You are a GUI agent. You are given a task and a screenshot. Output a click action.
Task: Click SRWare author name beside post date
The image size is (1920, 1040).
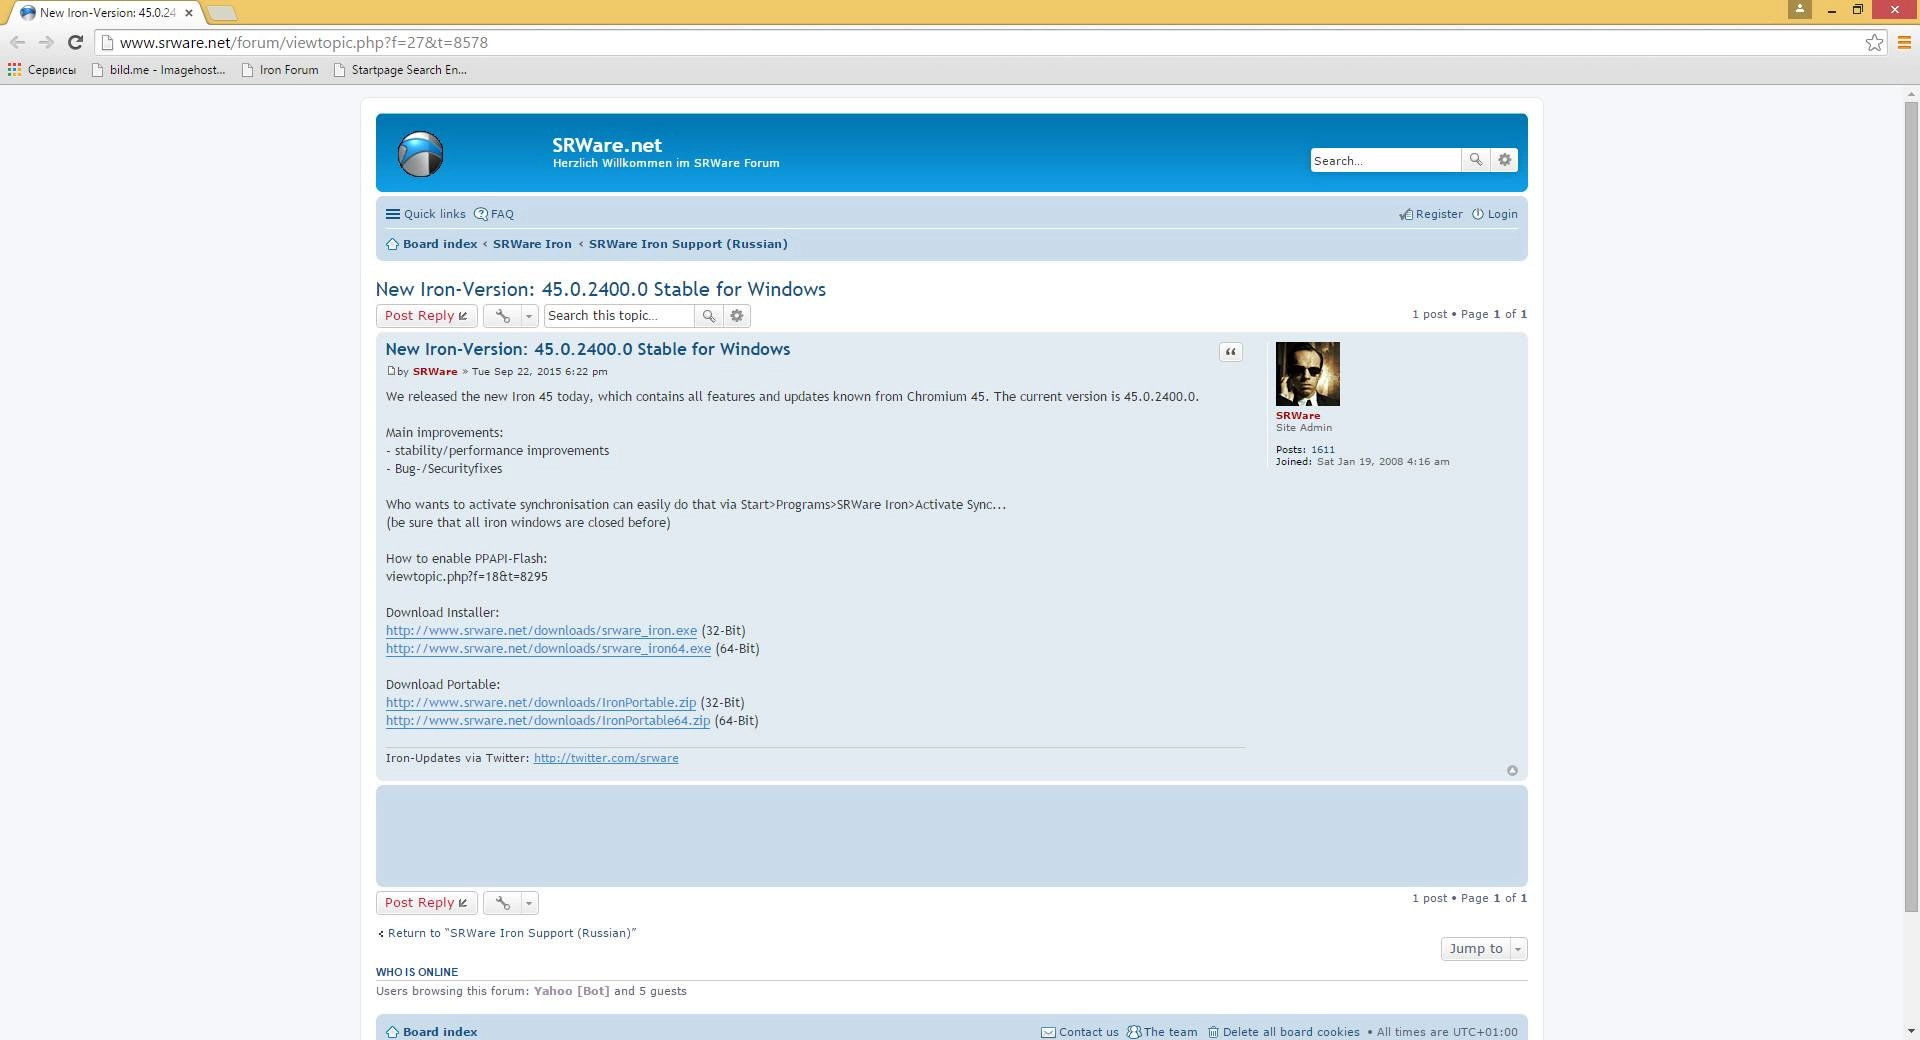pos(435,371)
